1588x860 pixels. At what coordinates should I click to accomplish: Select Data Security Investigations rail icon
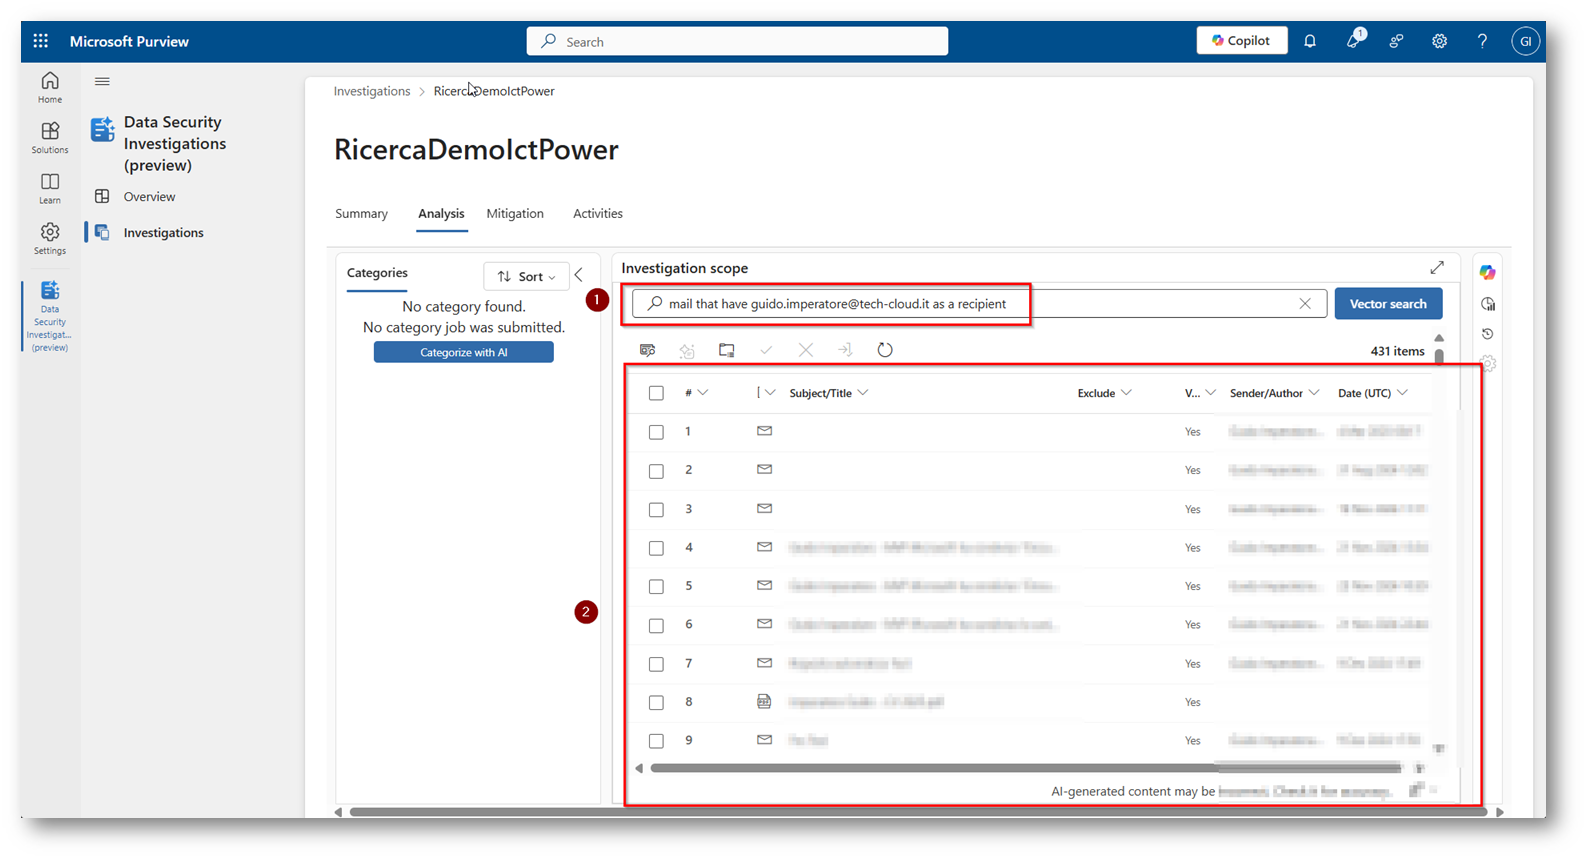50,315
